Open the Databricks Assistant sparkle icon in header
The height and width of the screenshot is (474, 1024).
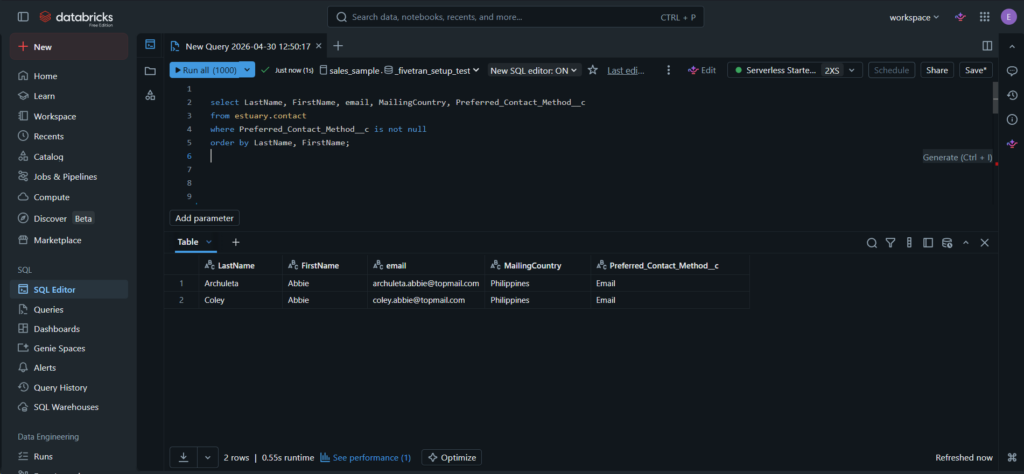click(x=960, y=17)
